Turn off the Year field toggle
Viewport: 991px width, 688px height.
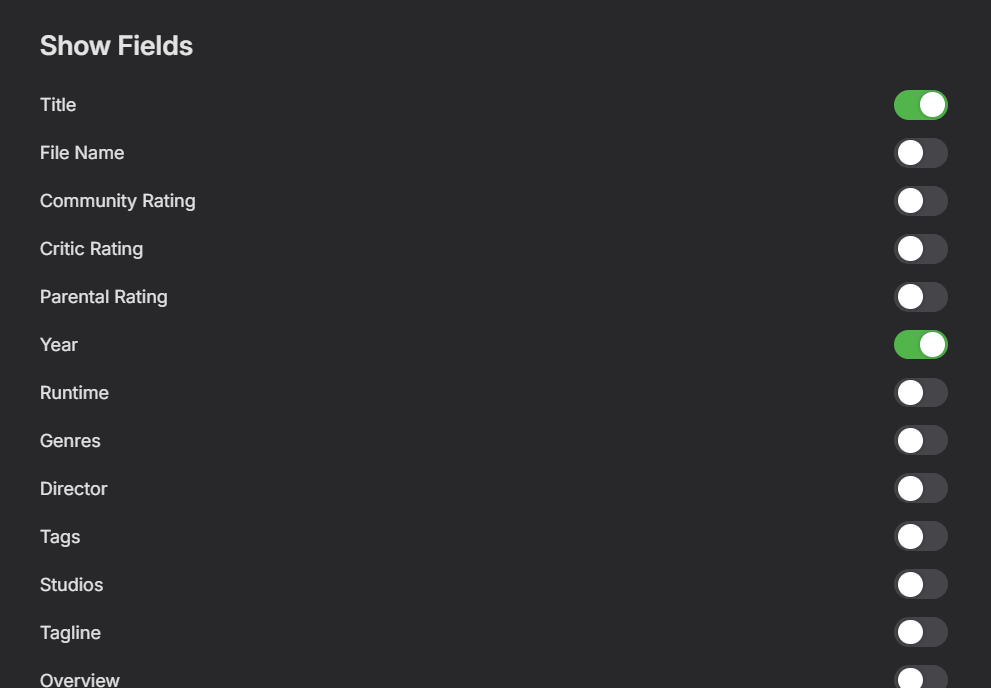pyautogui.click(x=920, y=345)
